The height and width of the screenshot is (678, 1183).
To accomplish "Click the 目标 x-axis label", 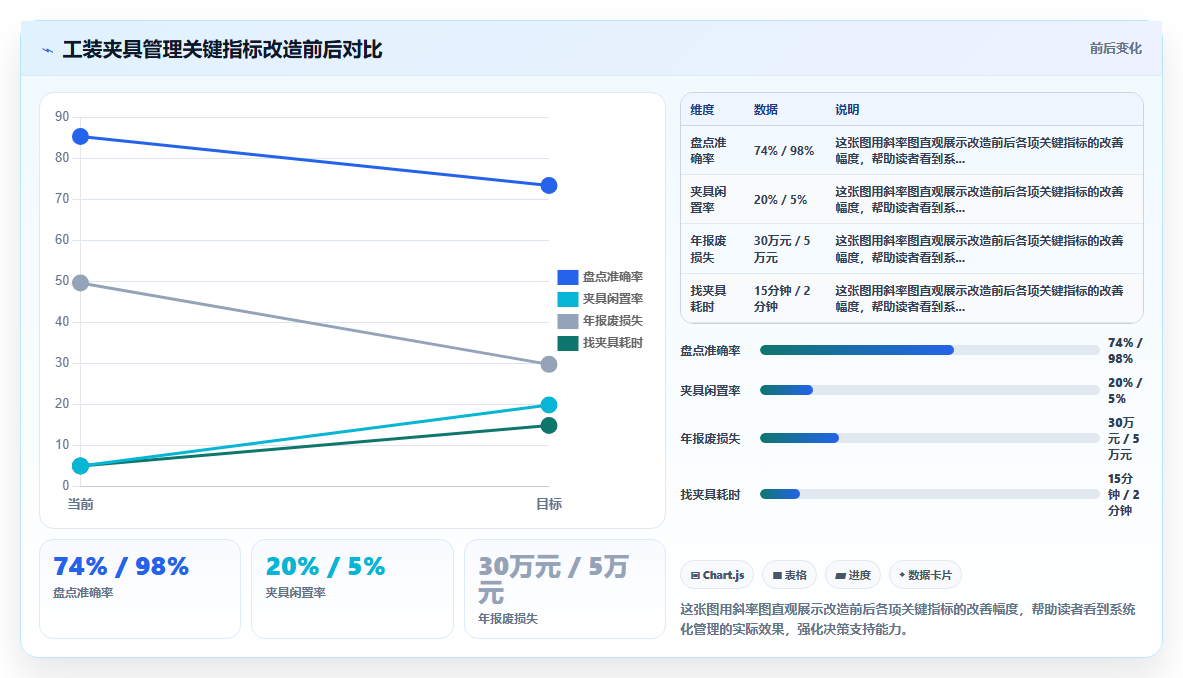I will tap(549, 505).
